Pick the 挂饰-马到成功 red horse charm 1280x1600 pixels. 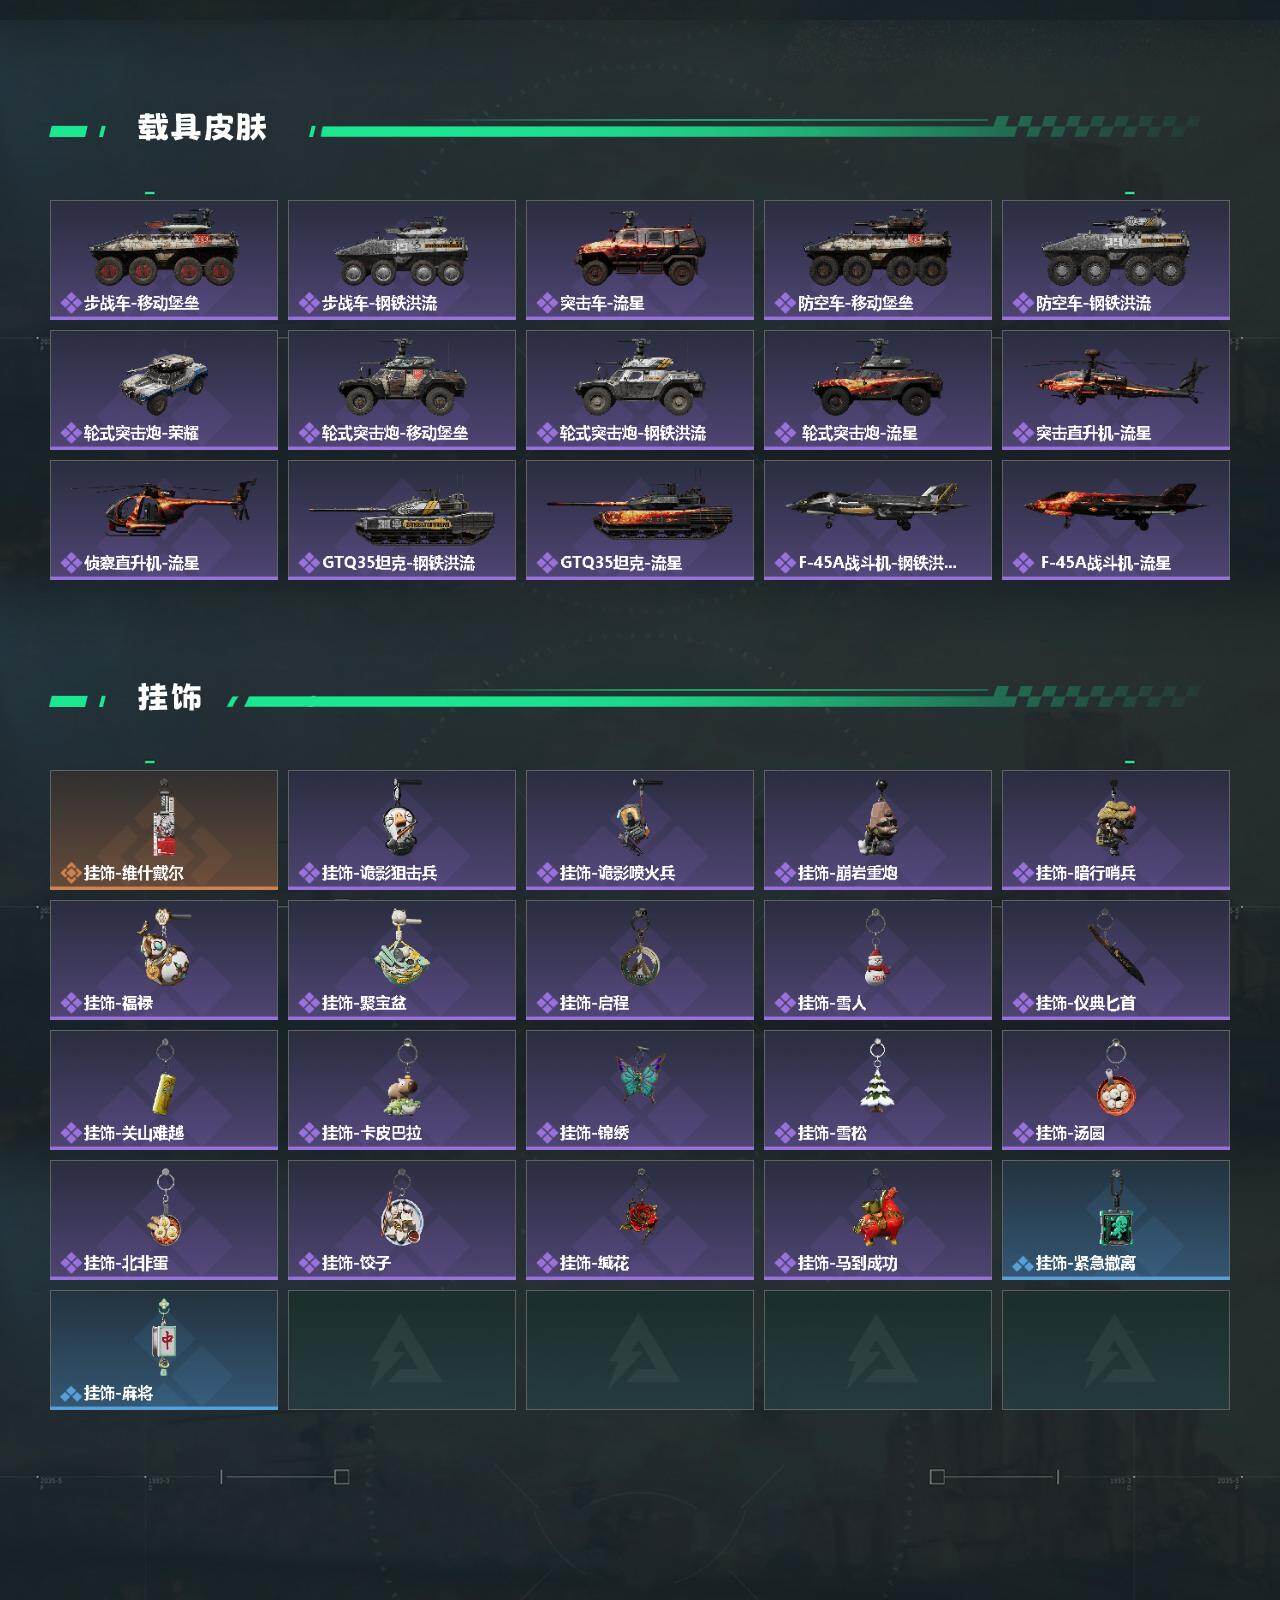pyautogui.click(x=878, y=1220)
